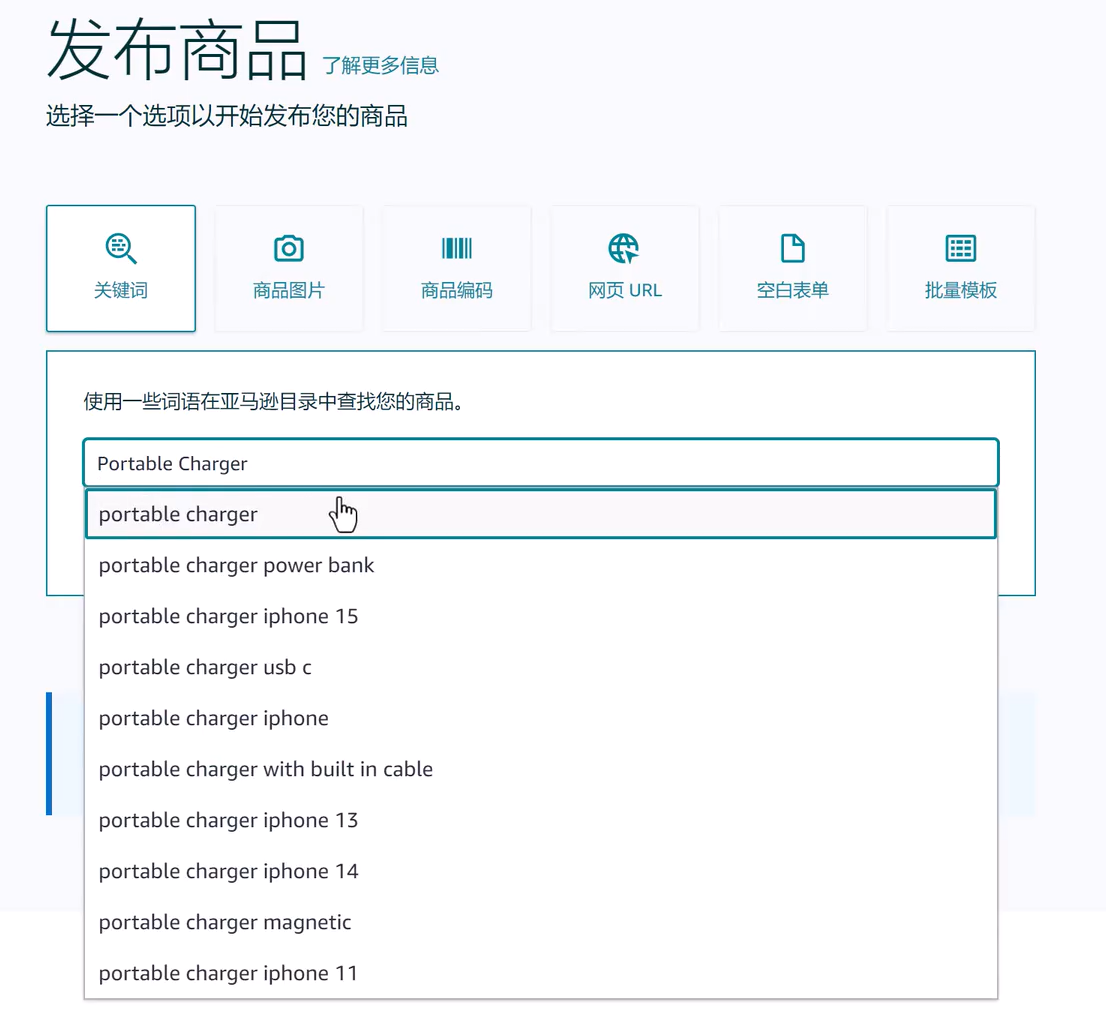Click the 商品编码 option card
Image resolution: width=1106 pixels, height=1009 pixels.
(456, 268)
